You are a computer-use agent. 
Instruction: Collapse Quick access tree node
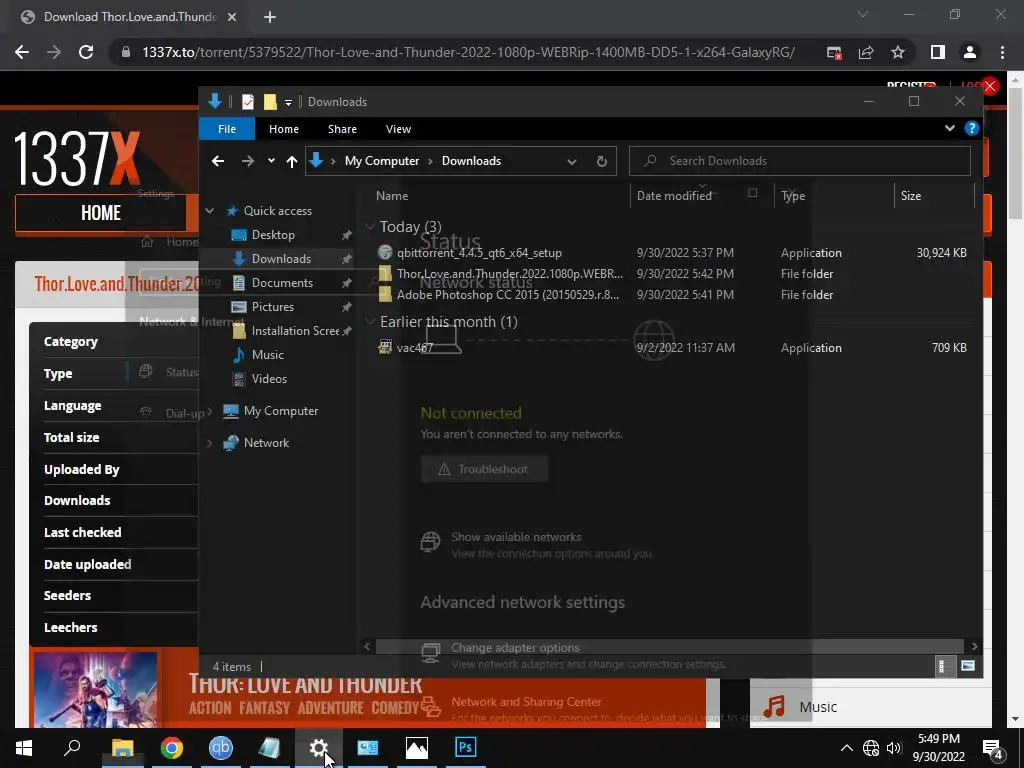(x=210, y=211)
